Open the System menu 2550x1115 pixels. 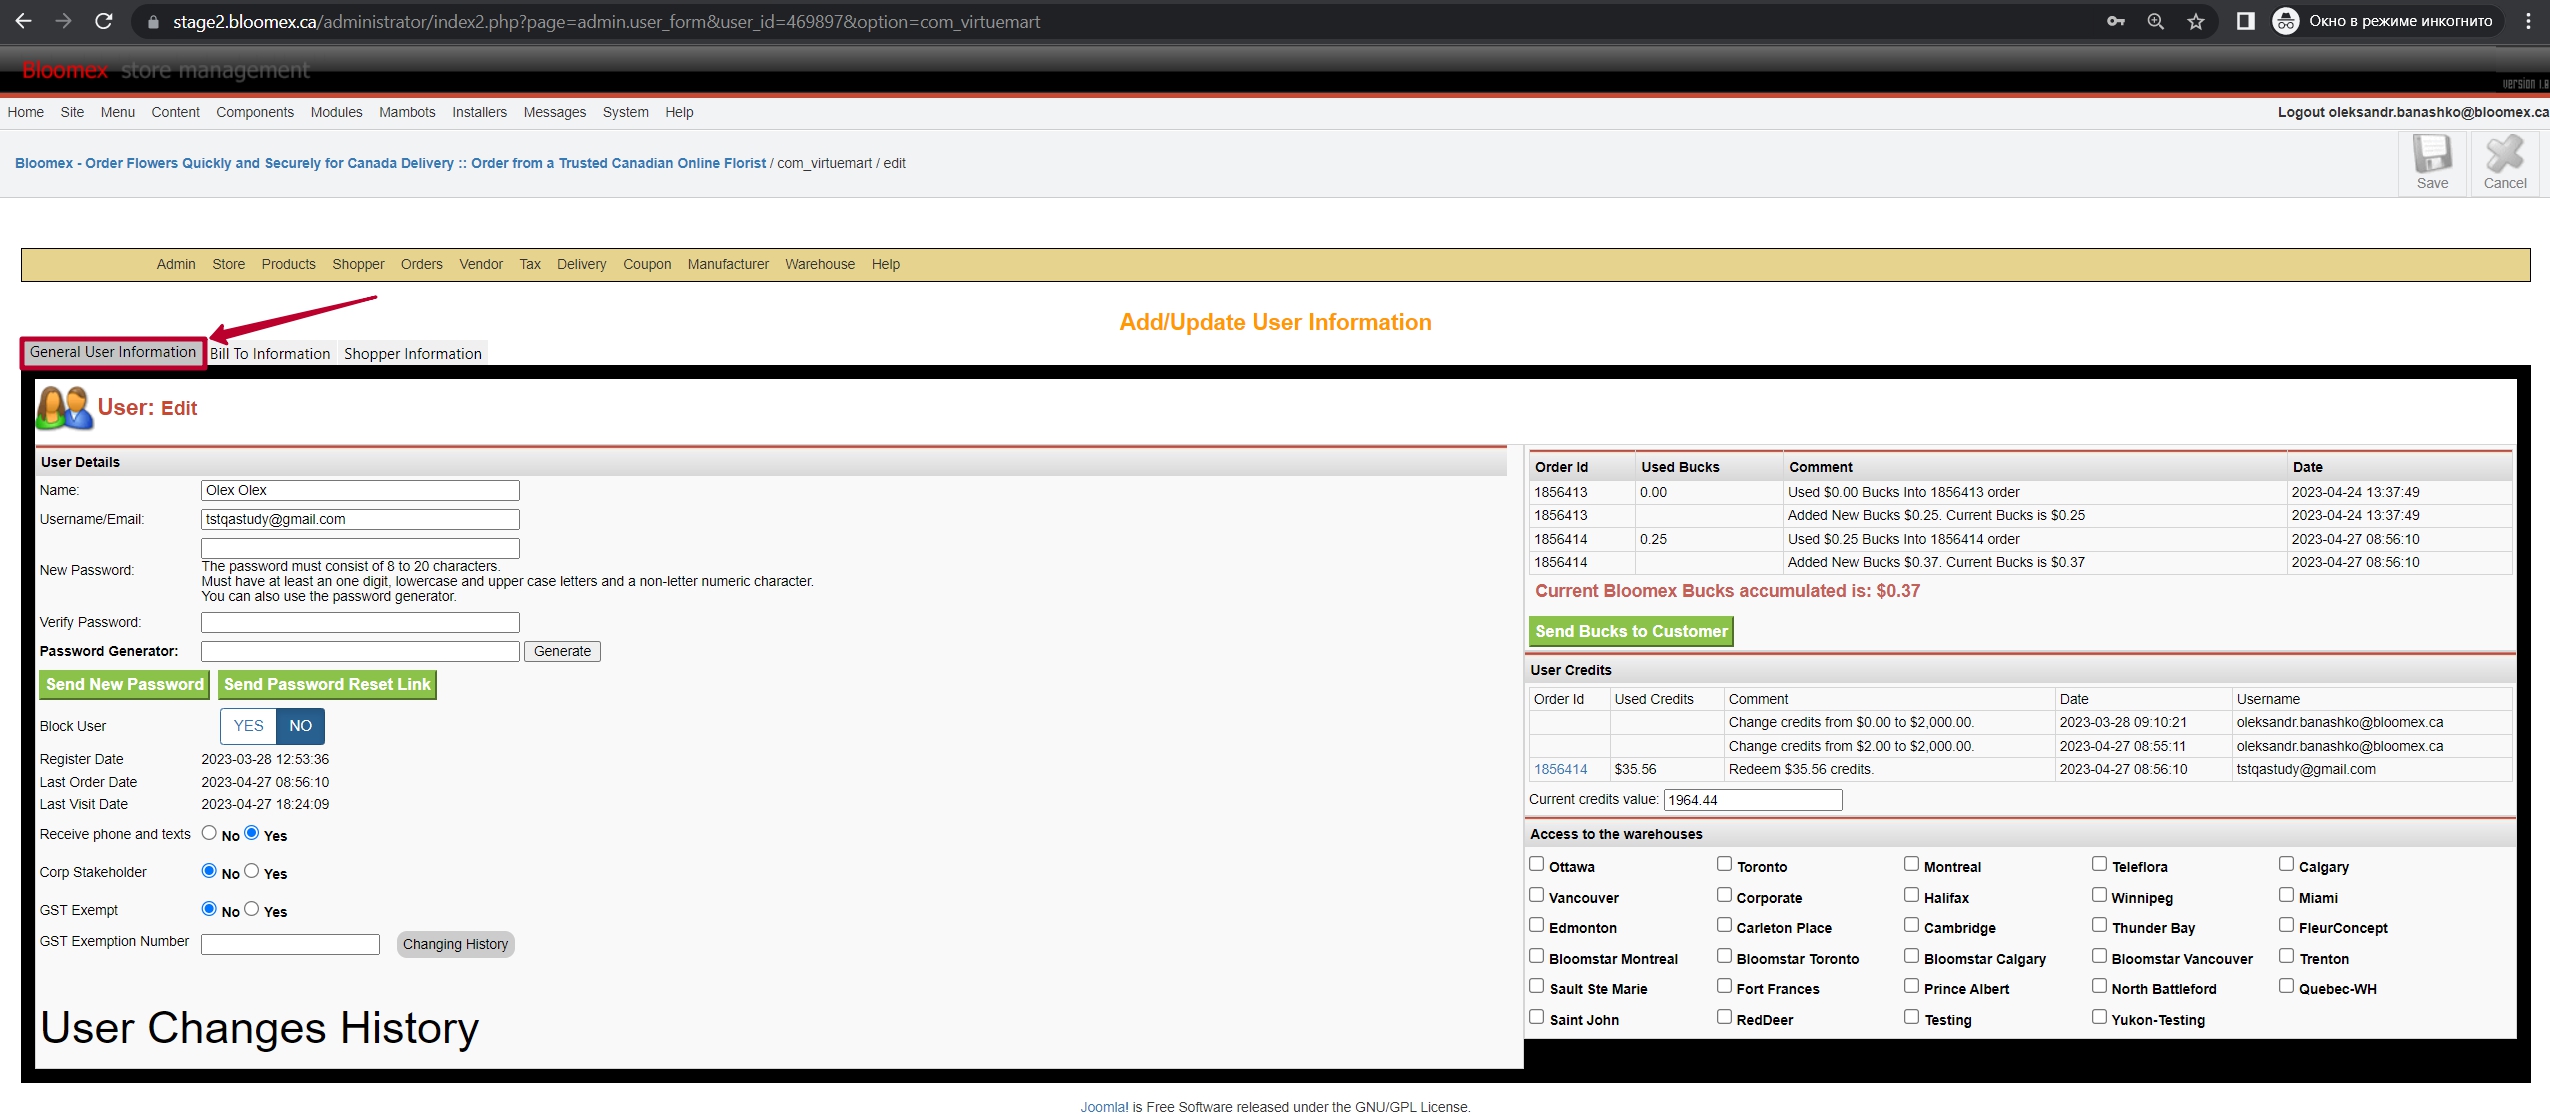(625, 112)
